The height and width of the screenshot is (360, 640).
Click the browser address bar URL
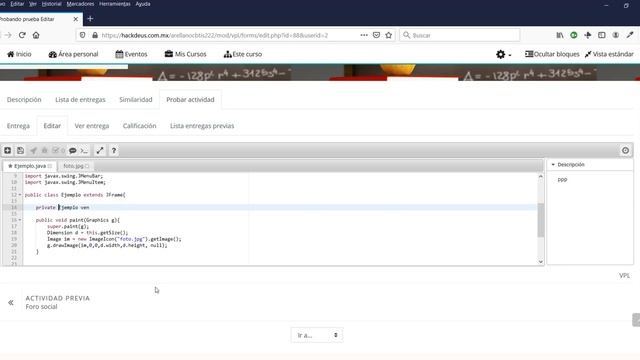click(x=215, y=36)
